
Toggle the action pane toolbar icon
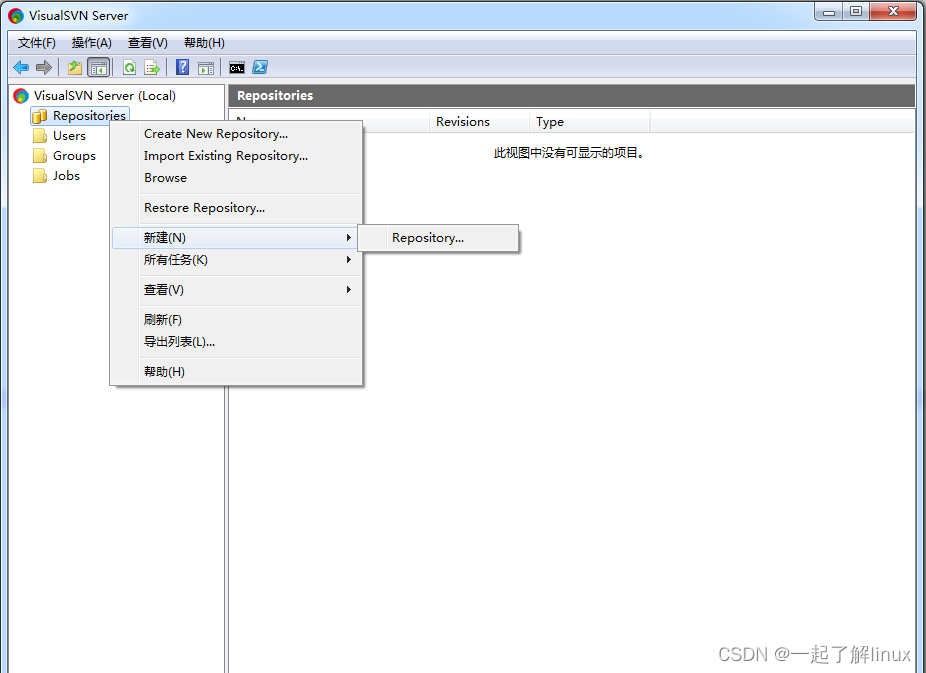206,67
